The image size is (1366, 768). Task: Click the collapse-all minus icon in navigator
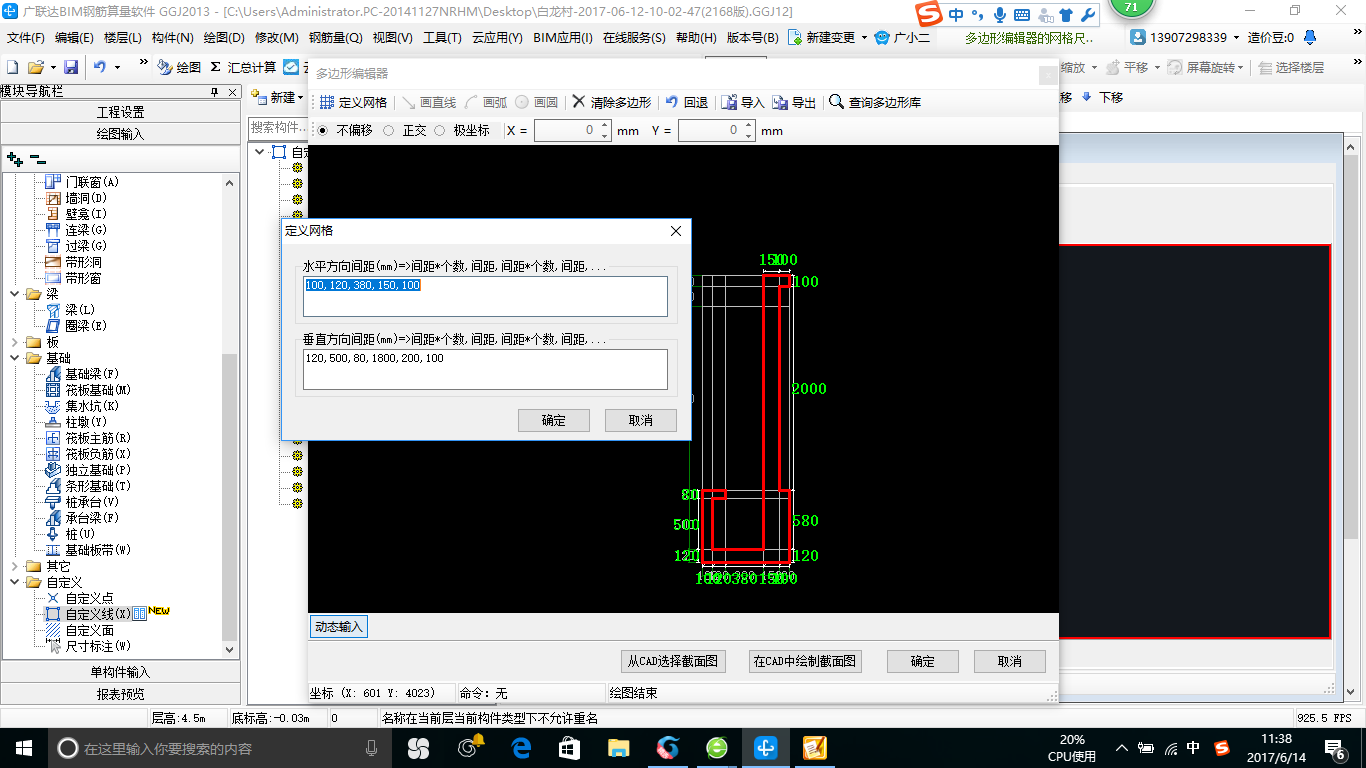pos(37,159)
